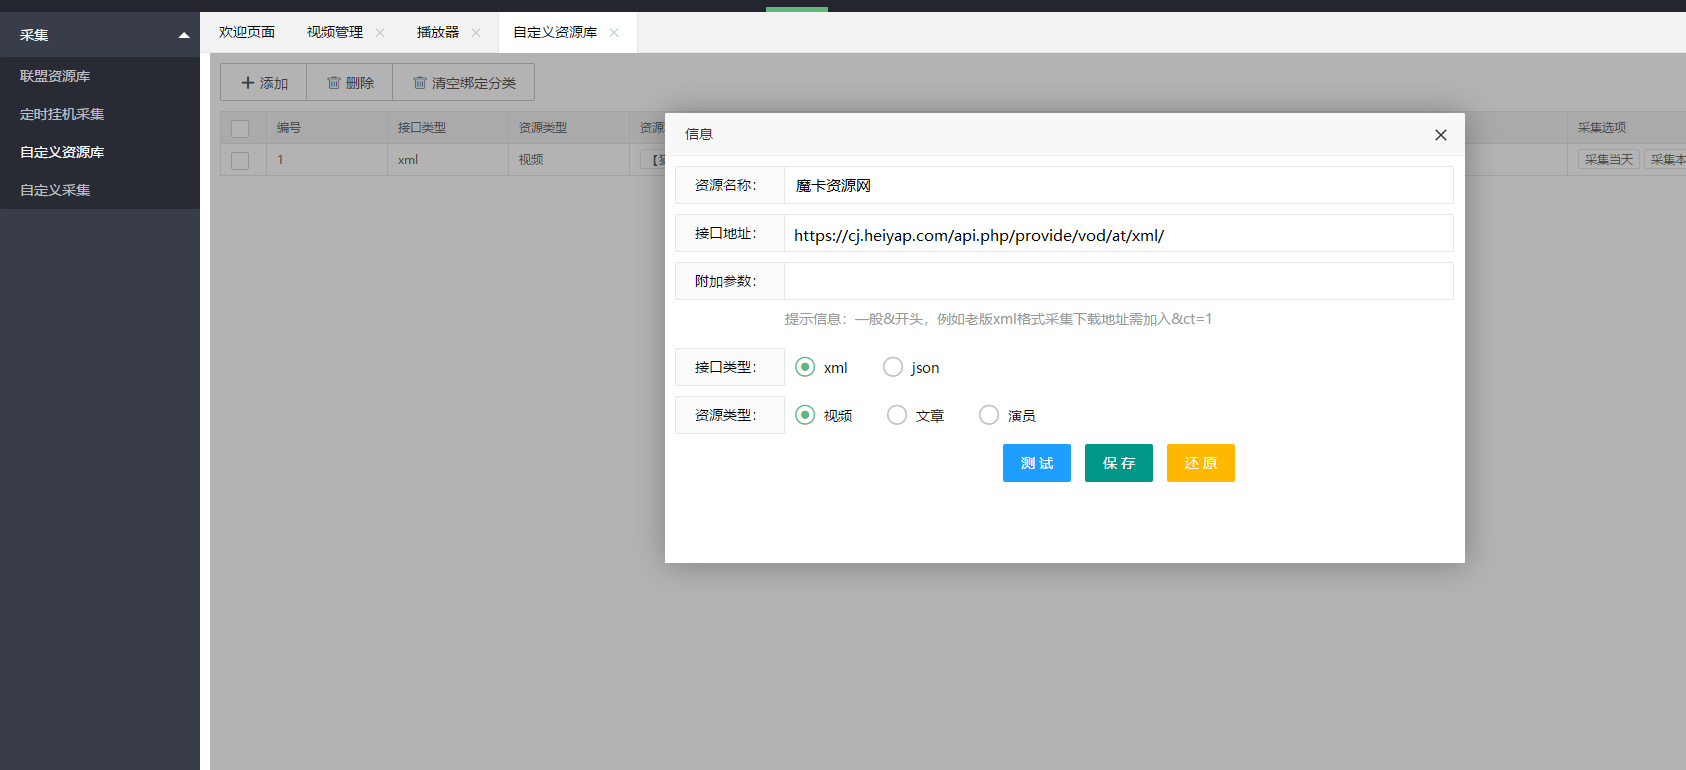The height and width of the screenshot is (770, 1686).
Task: Collapse the 采集 sidebar section arrow
Action: (184, 35)
